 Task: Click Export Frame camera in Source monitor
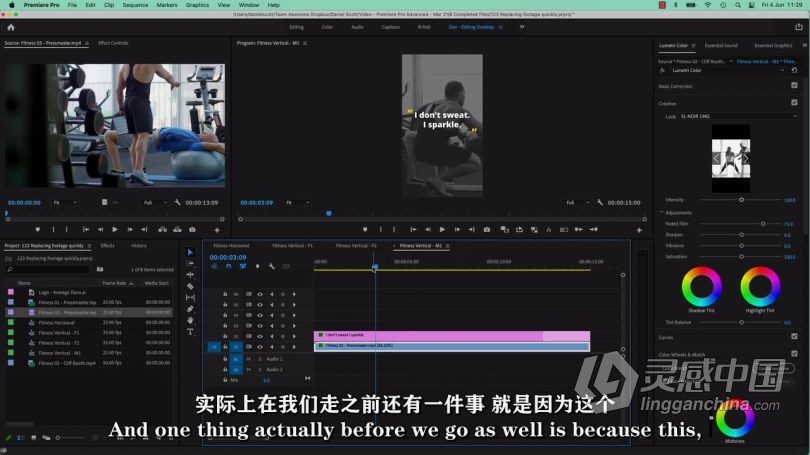click(x=192, y=229)
